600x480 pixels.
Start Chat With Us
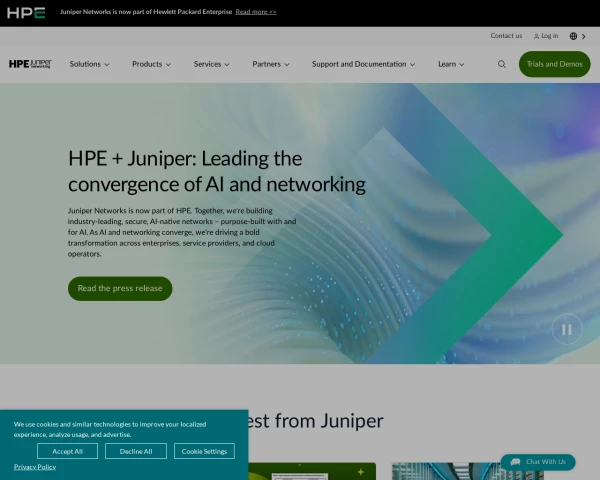click(x=538, y=462)
